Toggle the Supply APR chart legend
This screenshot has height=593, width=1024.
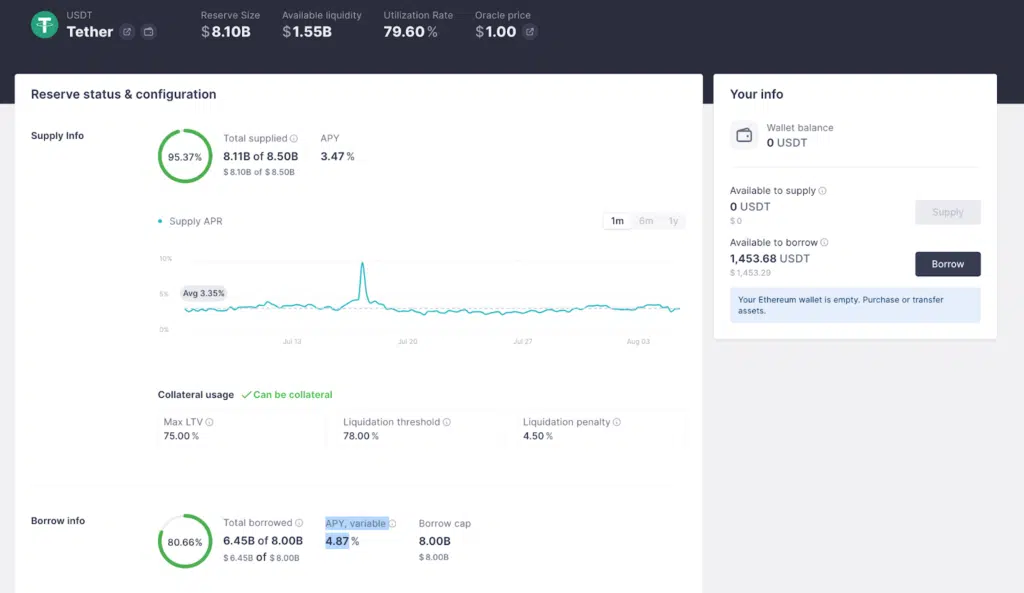point(190,221)
